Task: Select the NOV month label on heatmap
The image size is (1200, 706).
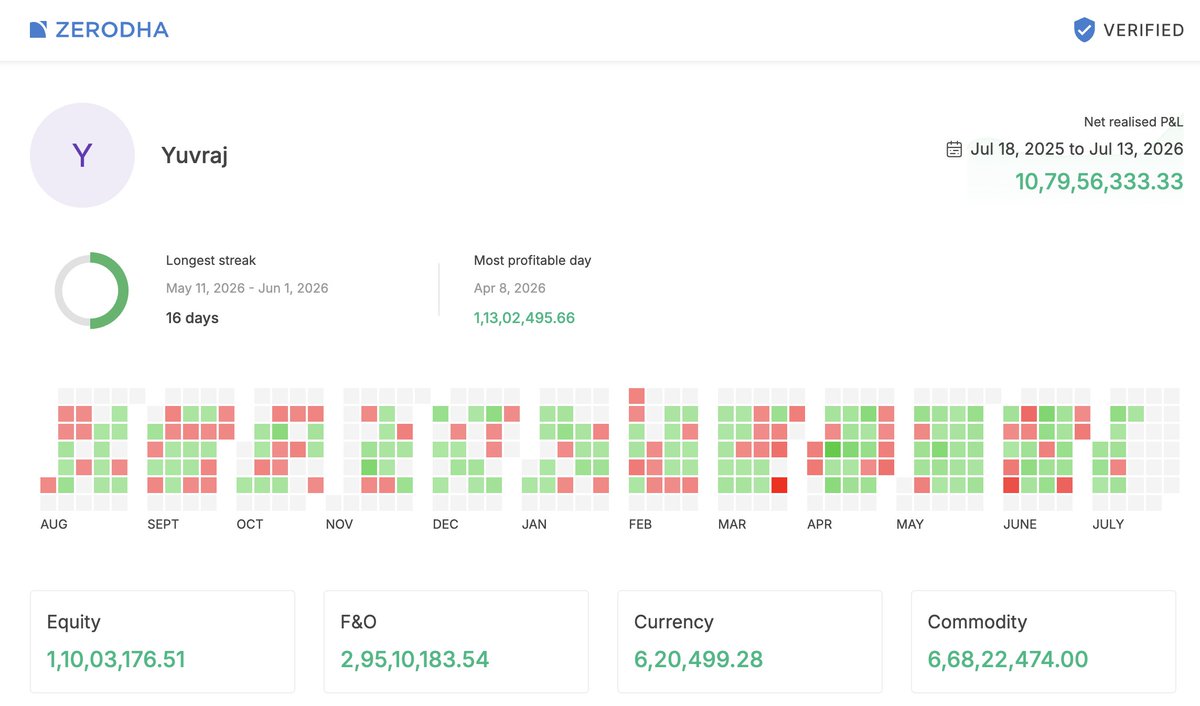Action: (x=340, y=524)
